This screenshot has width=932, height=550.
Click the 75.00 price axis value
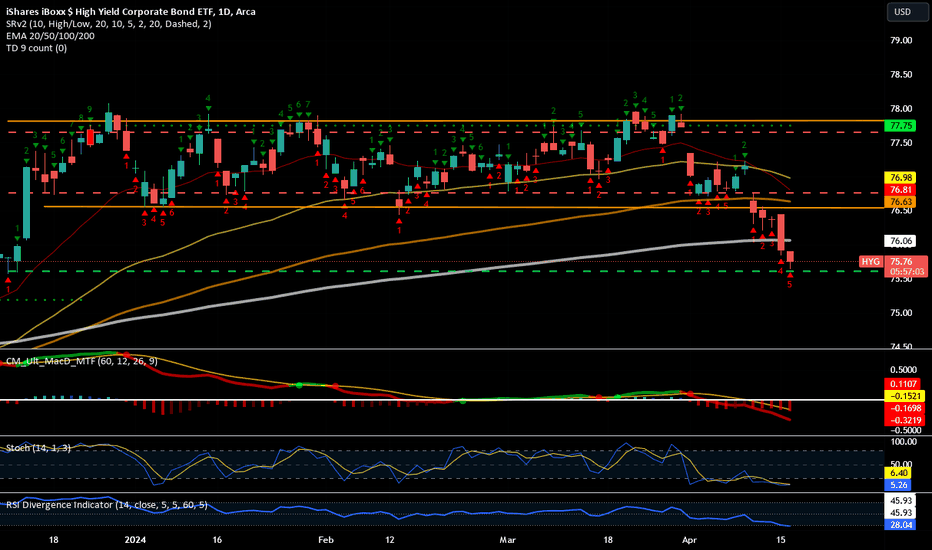coord(901,313)
